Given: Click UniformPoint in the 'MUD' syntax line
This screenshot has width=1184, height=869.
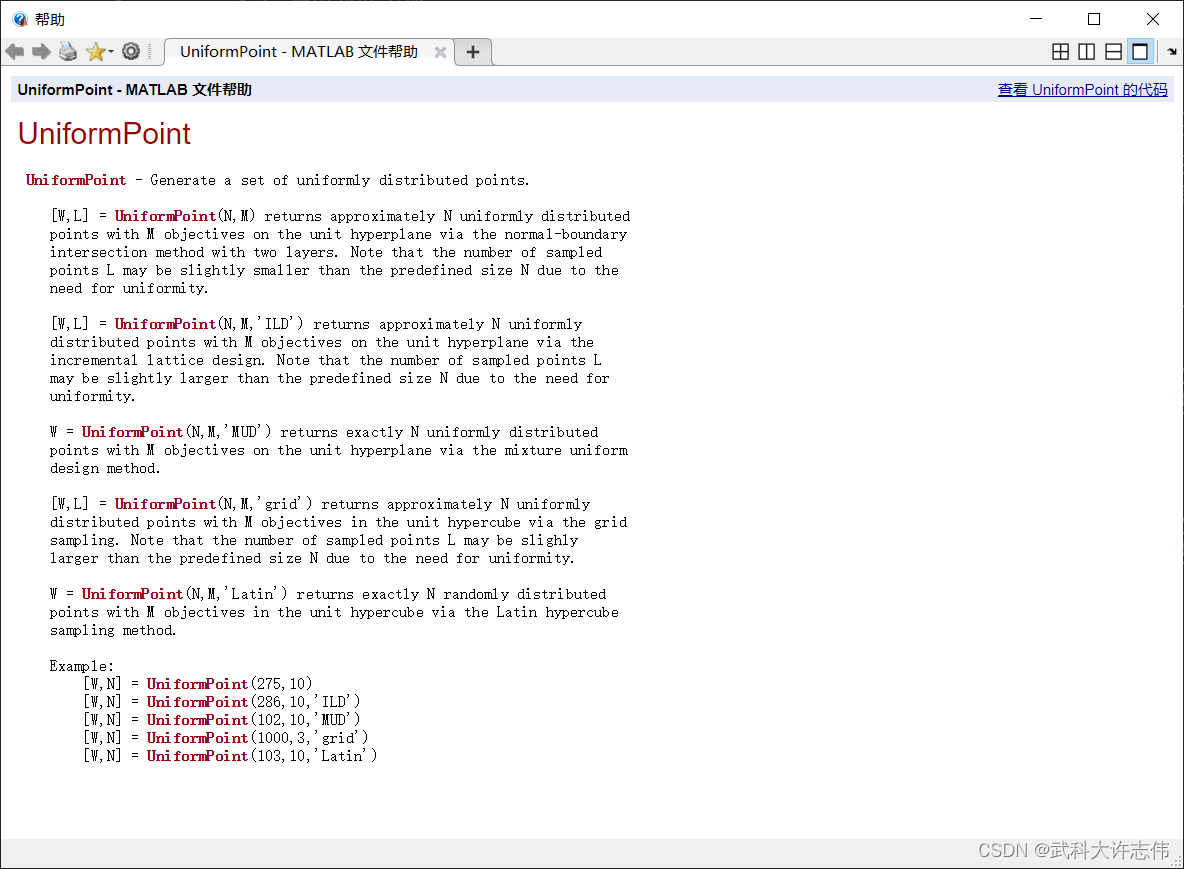Looking at the screenshot, I should tap(132, 432).
